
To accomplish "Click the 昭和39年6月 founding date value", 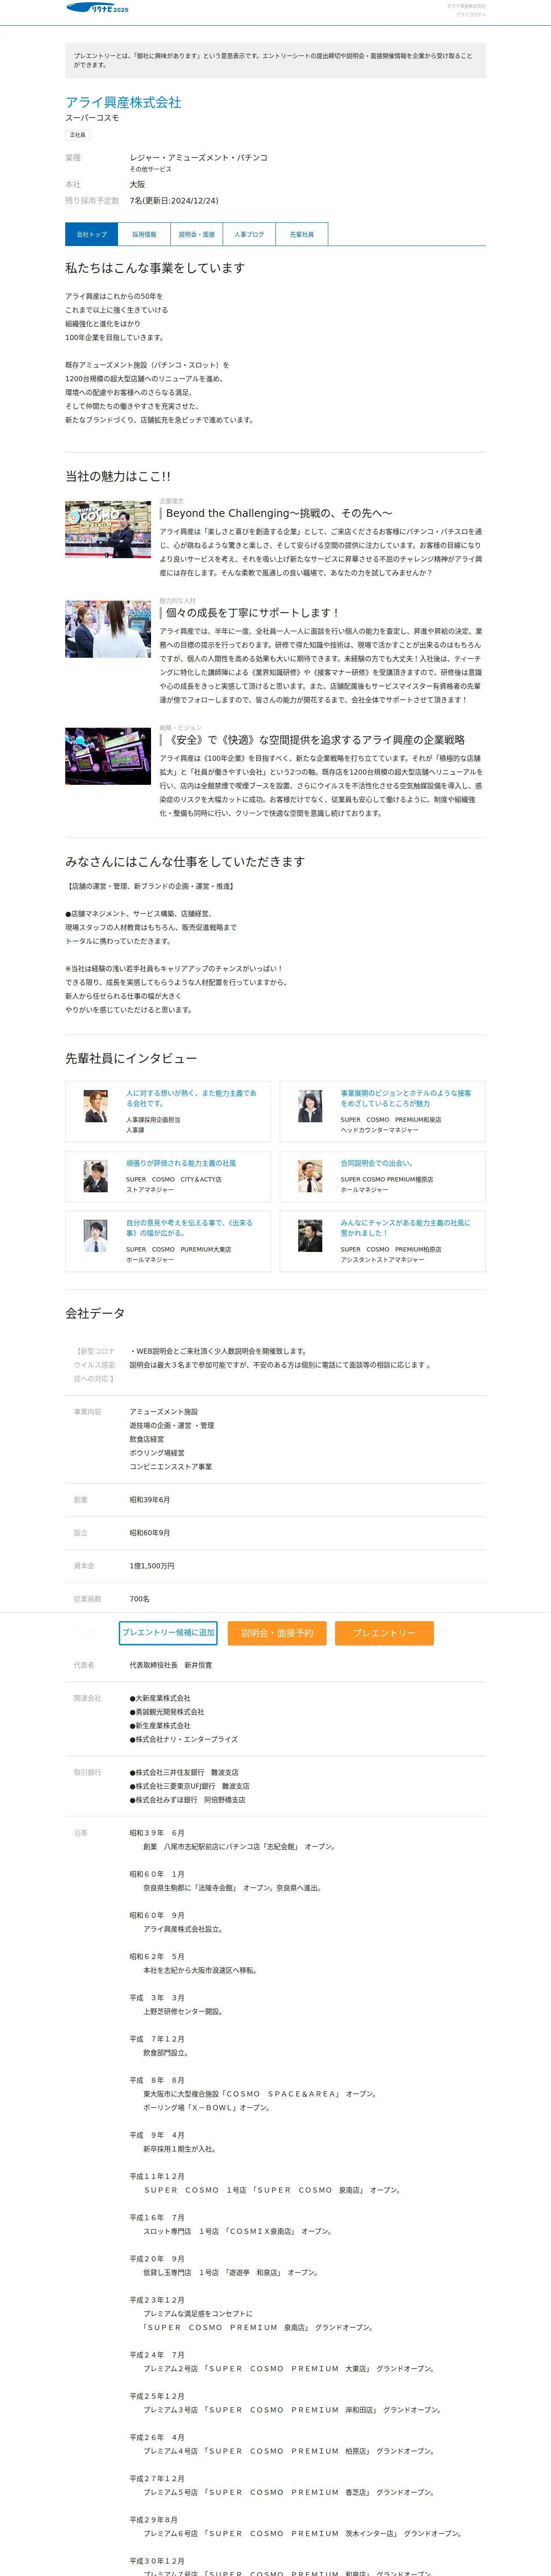I will [150, 1500].
